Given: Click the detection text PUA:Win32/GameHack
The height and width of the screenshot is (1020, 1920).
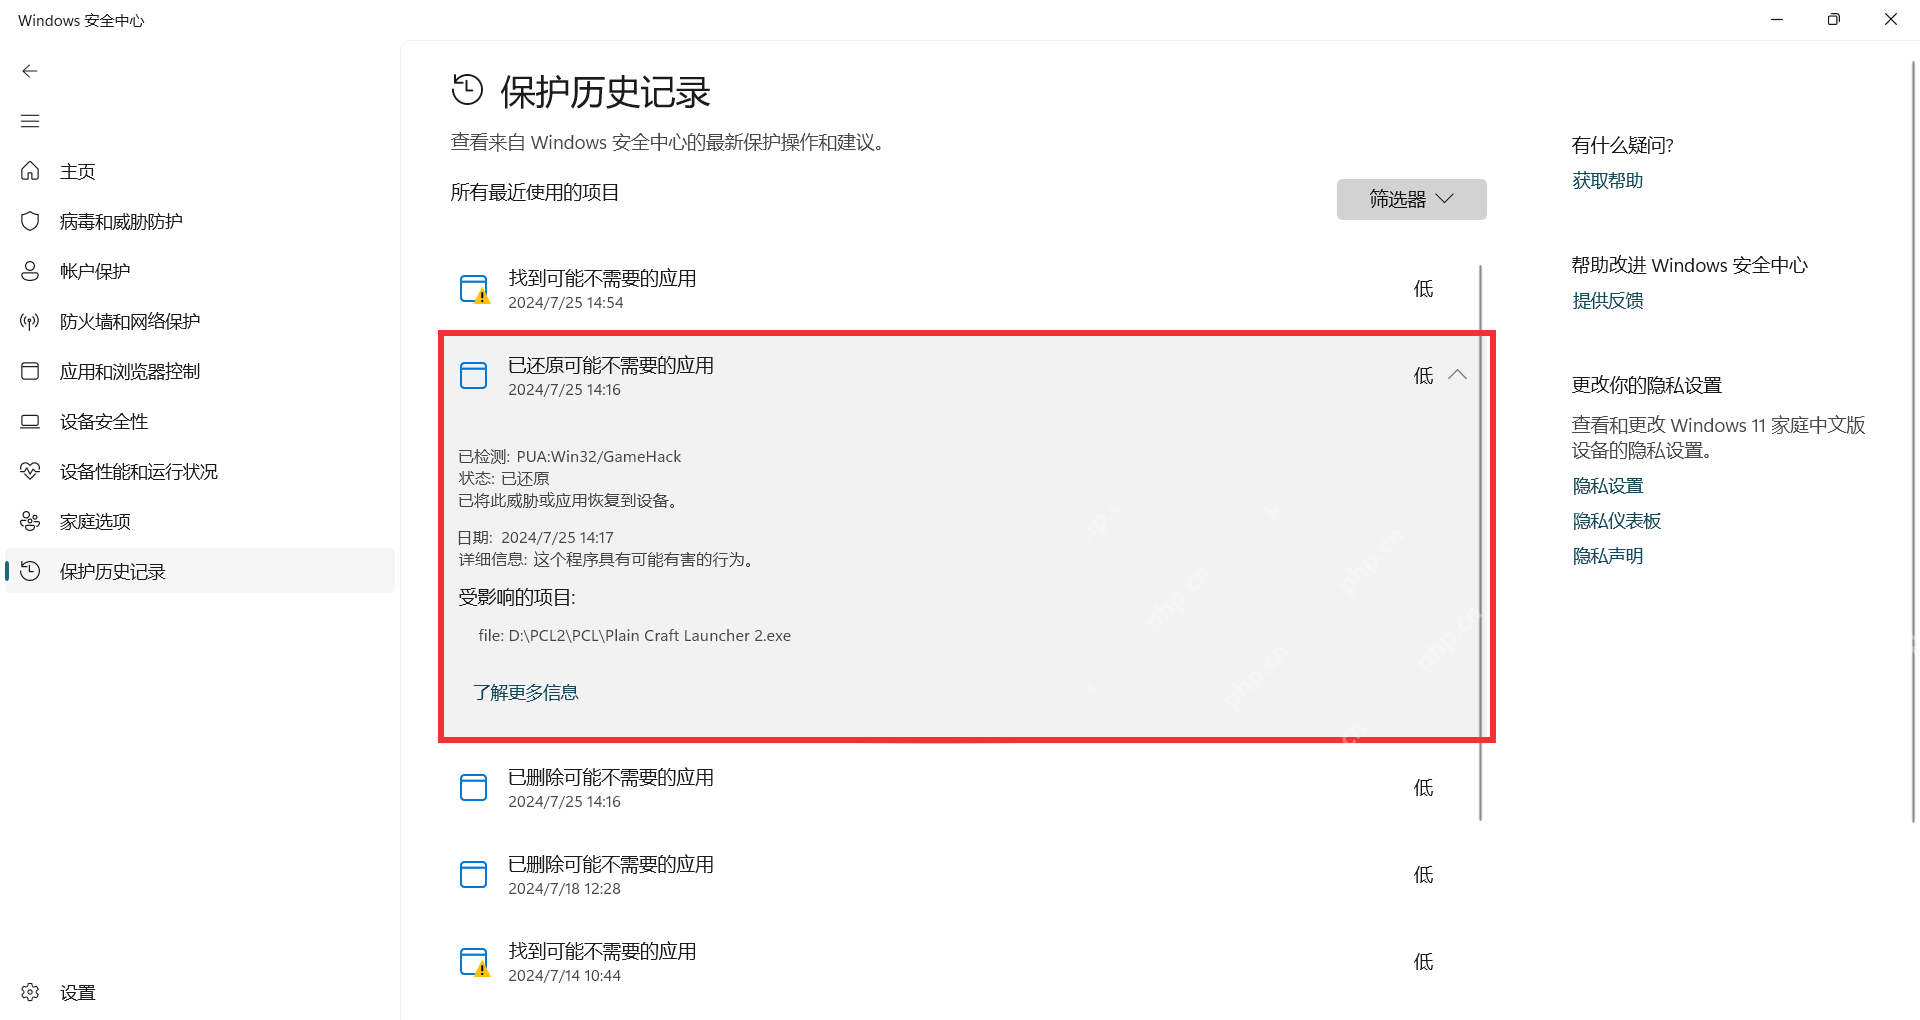Looking at the screenshot, I should click(x=599, y=457).
